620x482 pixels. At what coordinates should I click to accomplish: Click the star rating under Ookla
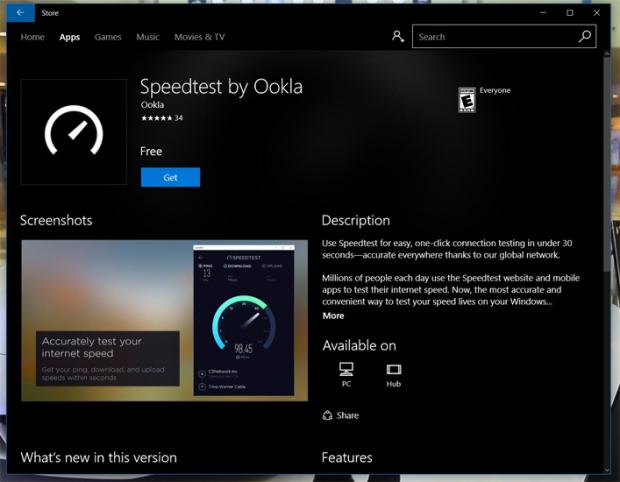[155, 118]
